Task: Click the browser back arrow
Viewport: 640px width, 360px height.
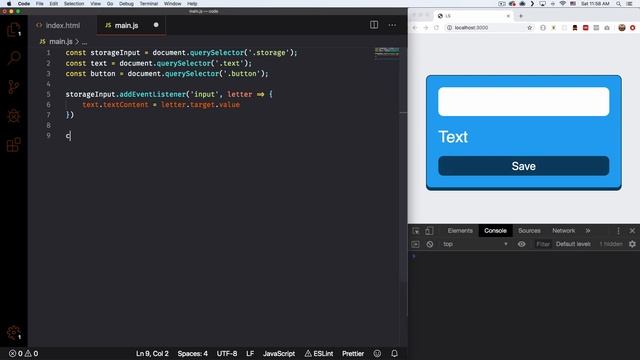Action: click(415, 28)
